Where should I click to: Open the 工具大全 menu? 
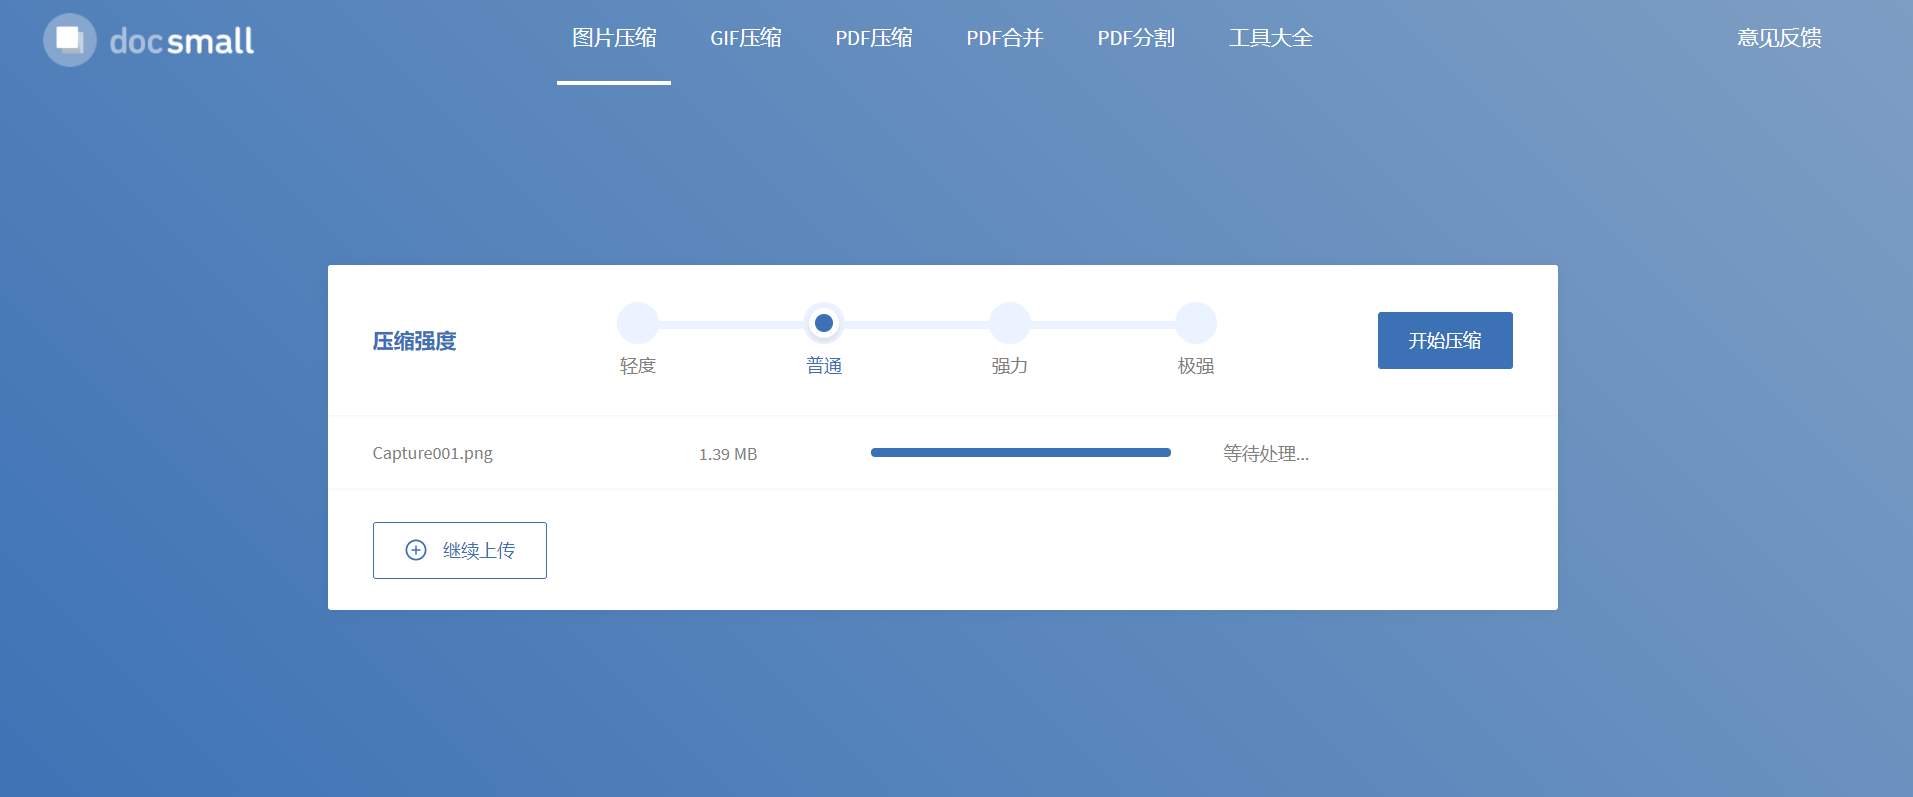(1271, 38)
